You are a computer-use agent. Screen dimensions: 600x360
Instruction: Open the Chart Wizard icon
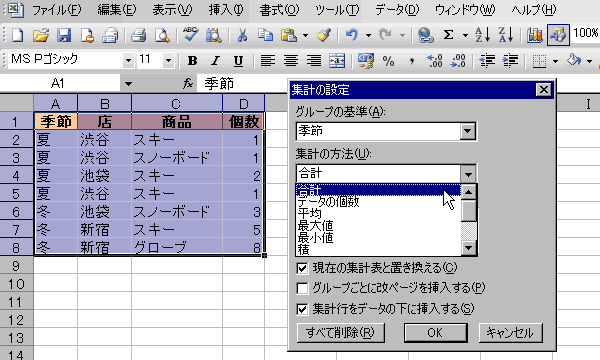(535, 35)
